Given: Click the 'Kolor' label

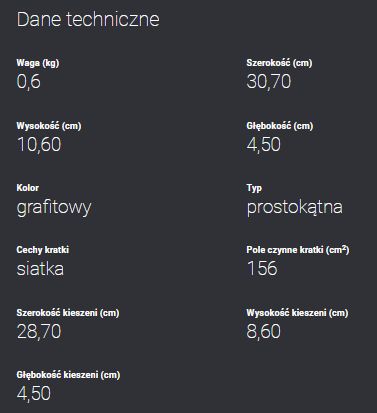Looking at the screenshot, I should pyautogui.click(x=28, y=188).
